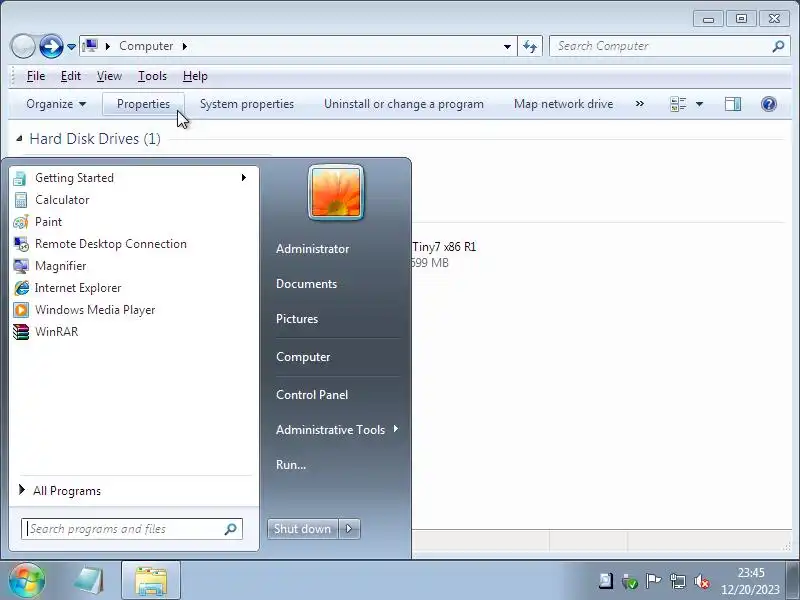Click the user account flower picture
This screenshot has height=600, width=800.
click(x=336, y=192)
